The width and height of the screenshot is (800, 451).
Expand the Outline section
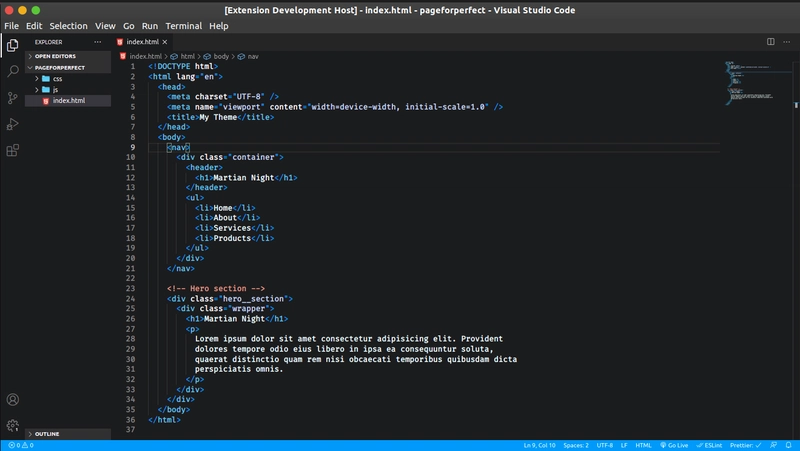(68, 434)
